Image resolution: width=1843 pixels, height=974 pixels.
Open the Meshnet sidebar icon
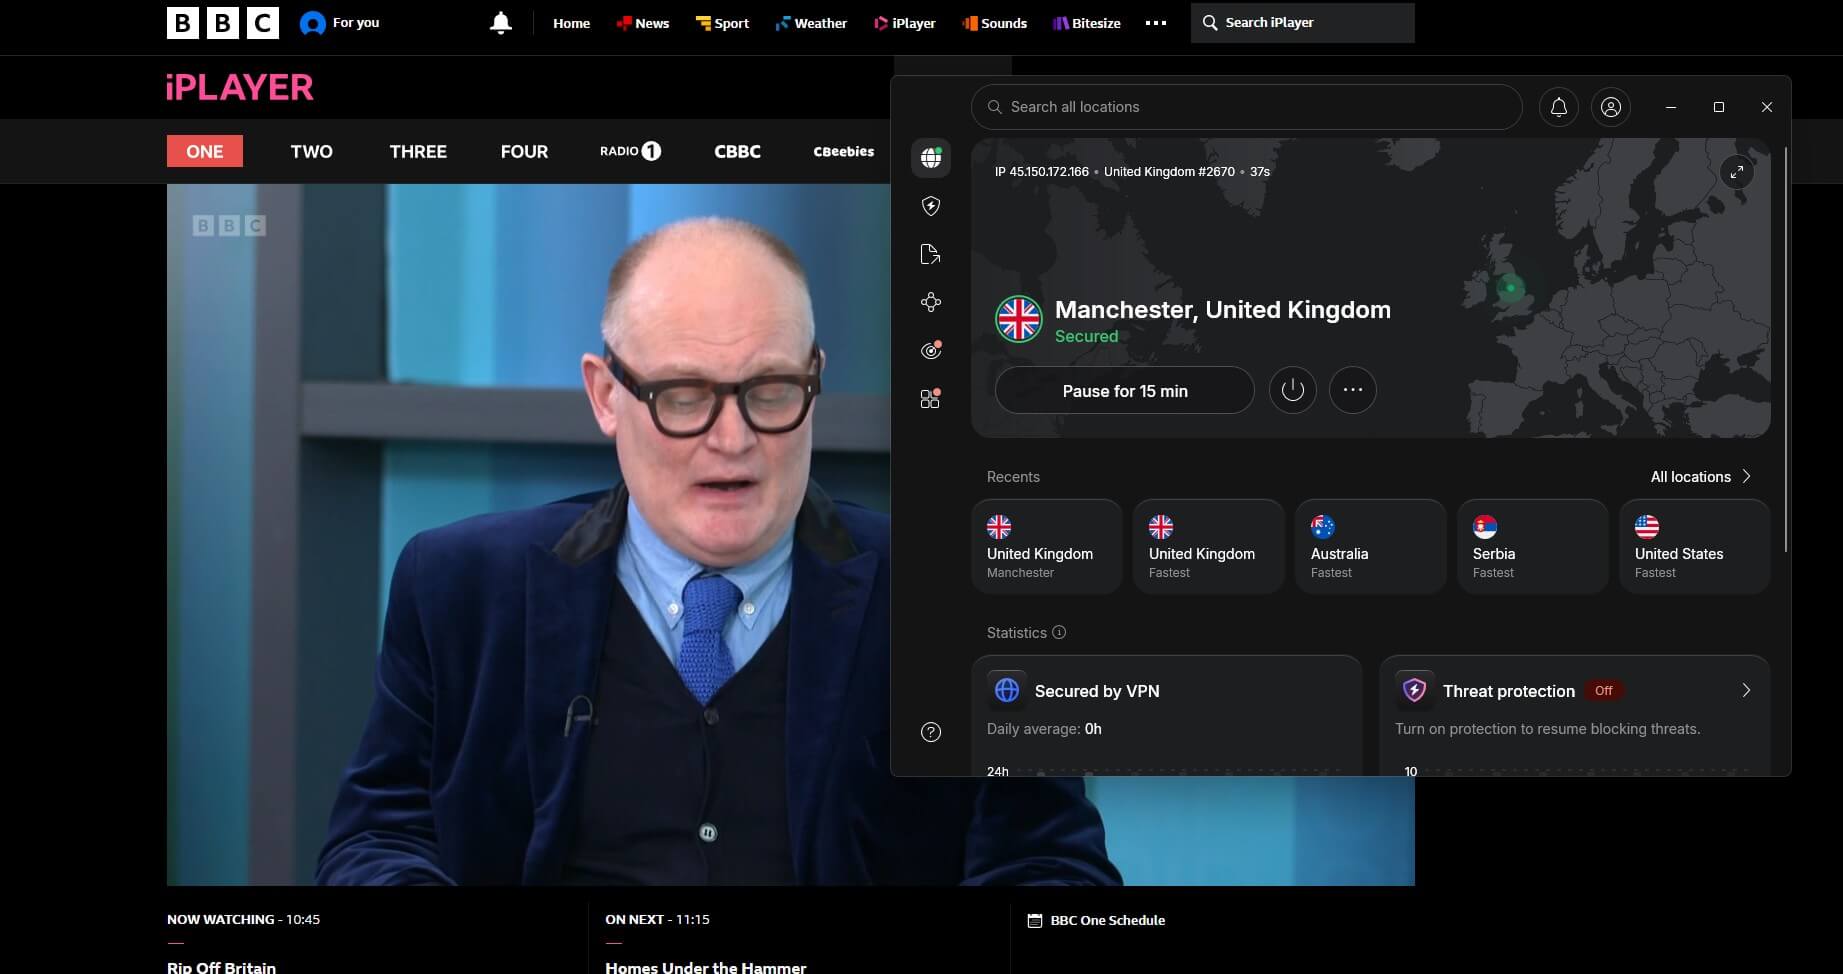point(931,302)
